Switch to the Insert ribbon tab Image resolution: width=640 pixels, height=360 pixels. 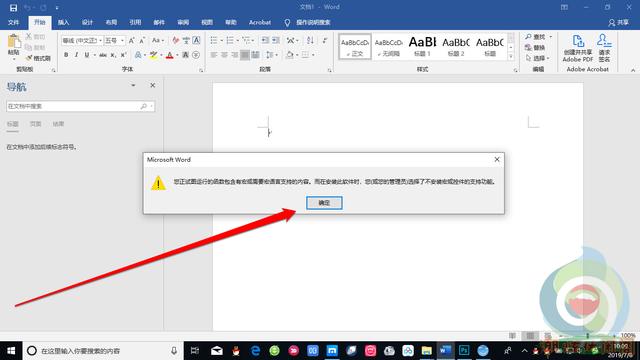coord(63,22)
